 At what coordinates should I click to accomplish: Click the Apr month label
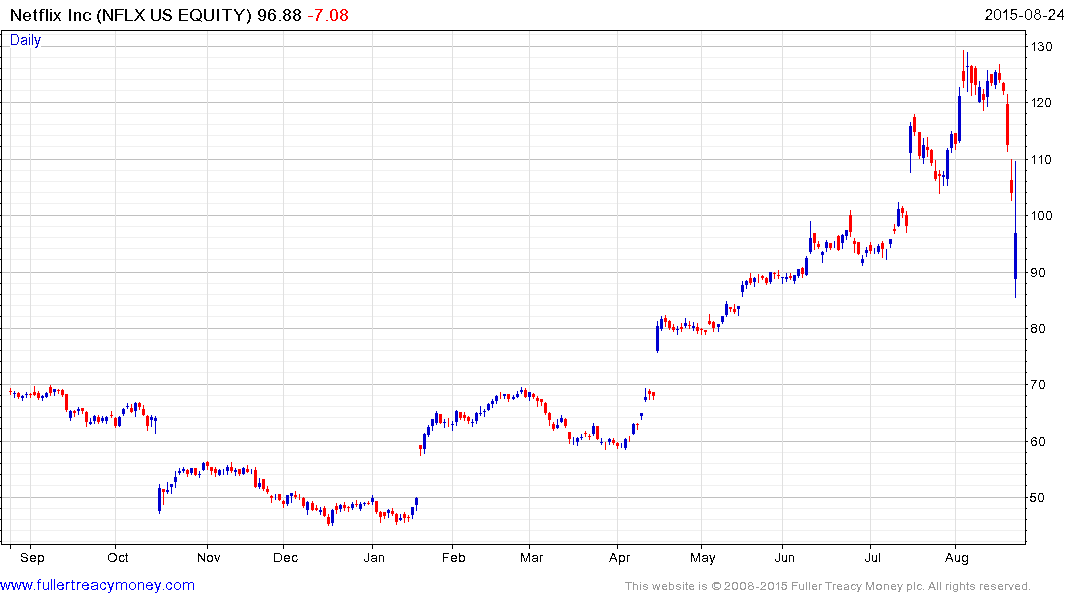coord(619,557)
